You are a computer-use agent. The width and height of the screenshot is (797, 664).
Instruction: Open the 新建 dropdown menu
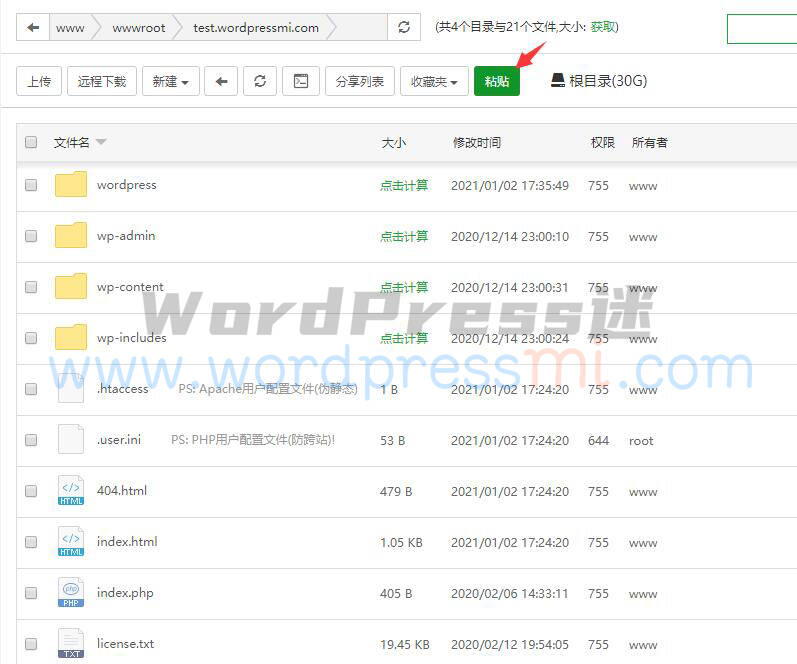pos(171,81)
